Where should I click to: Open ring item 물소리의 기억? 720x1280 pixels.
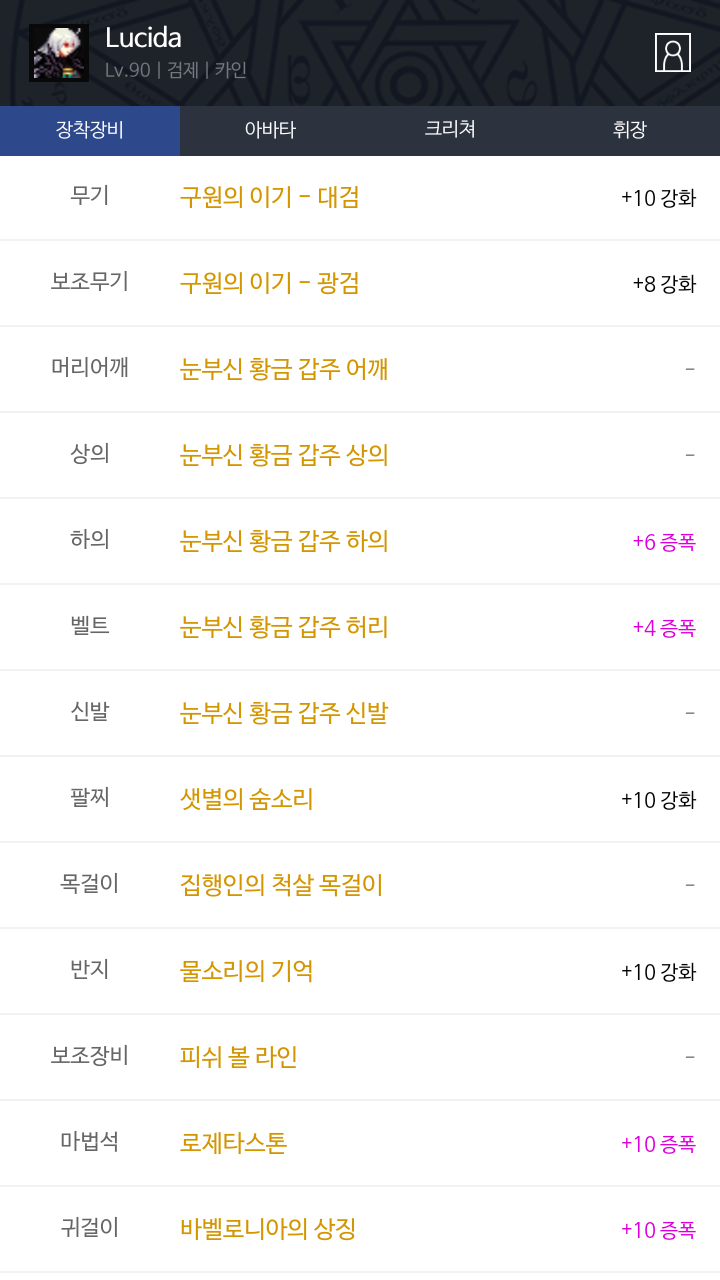[x=247, y=971]
